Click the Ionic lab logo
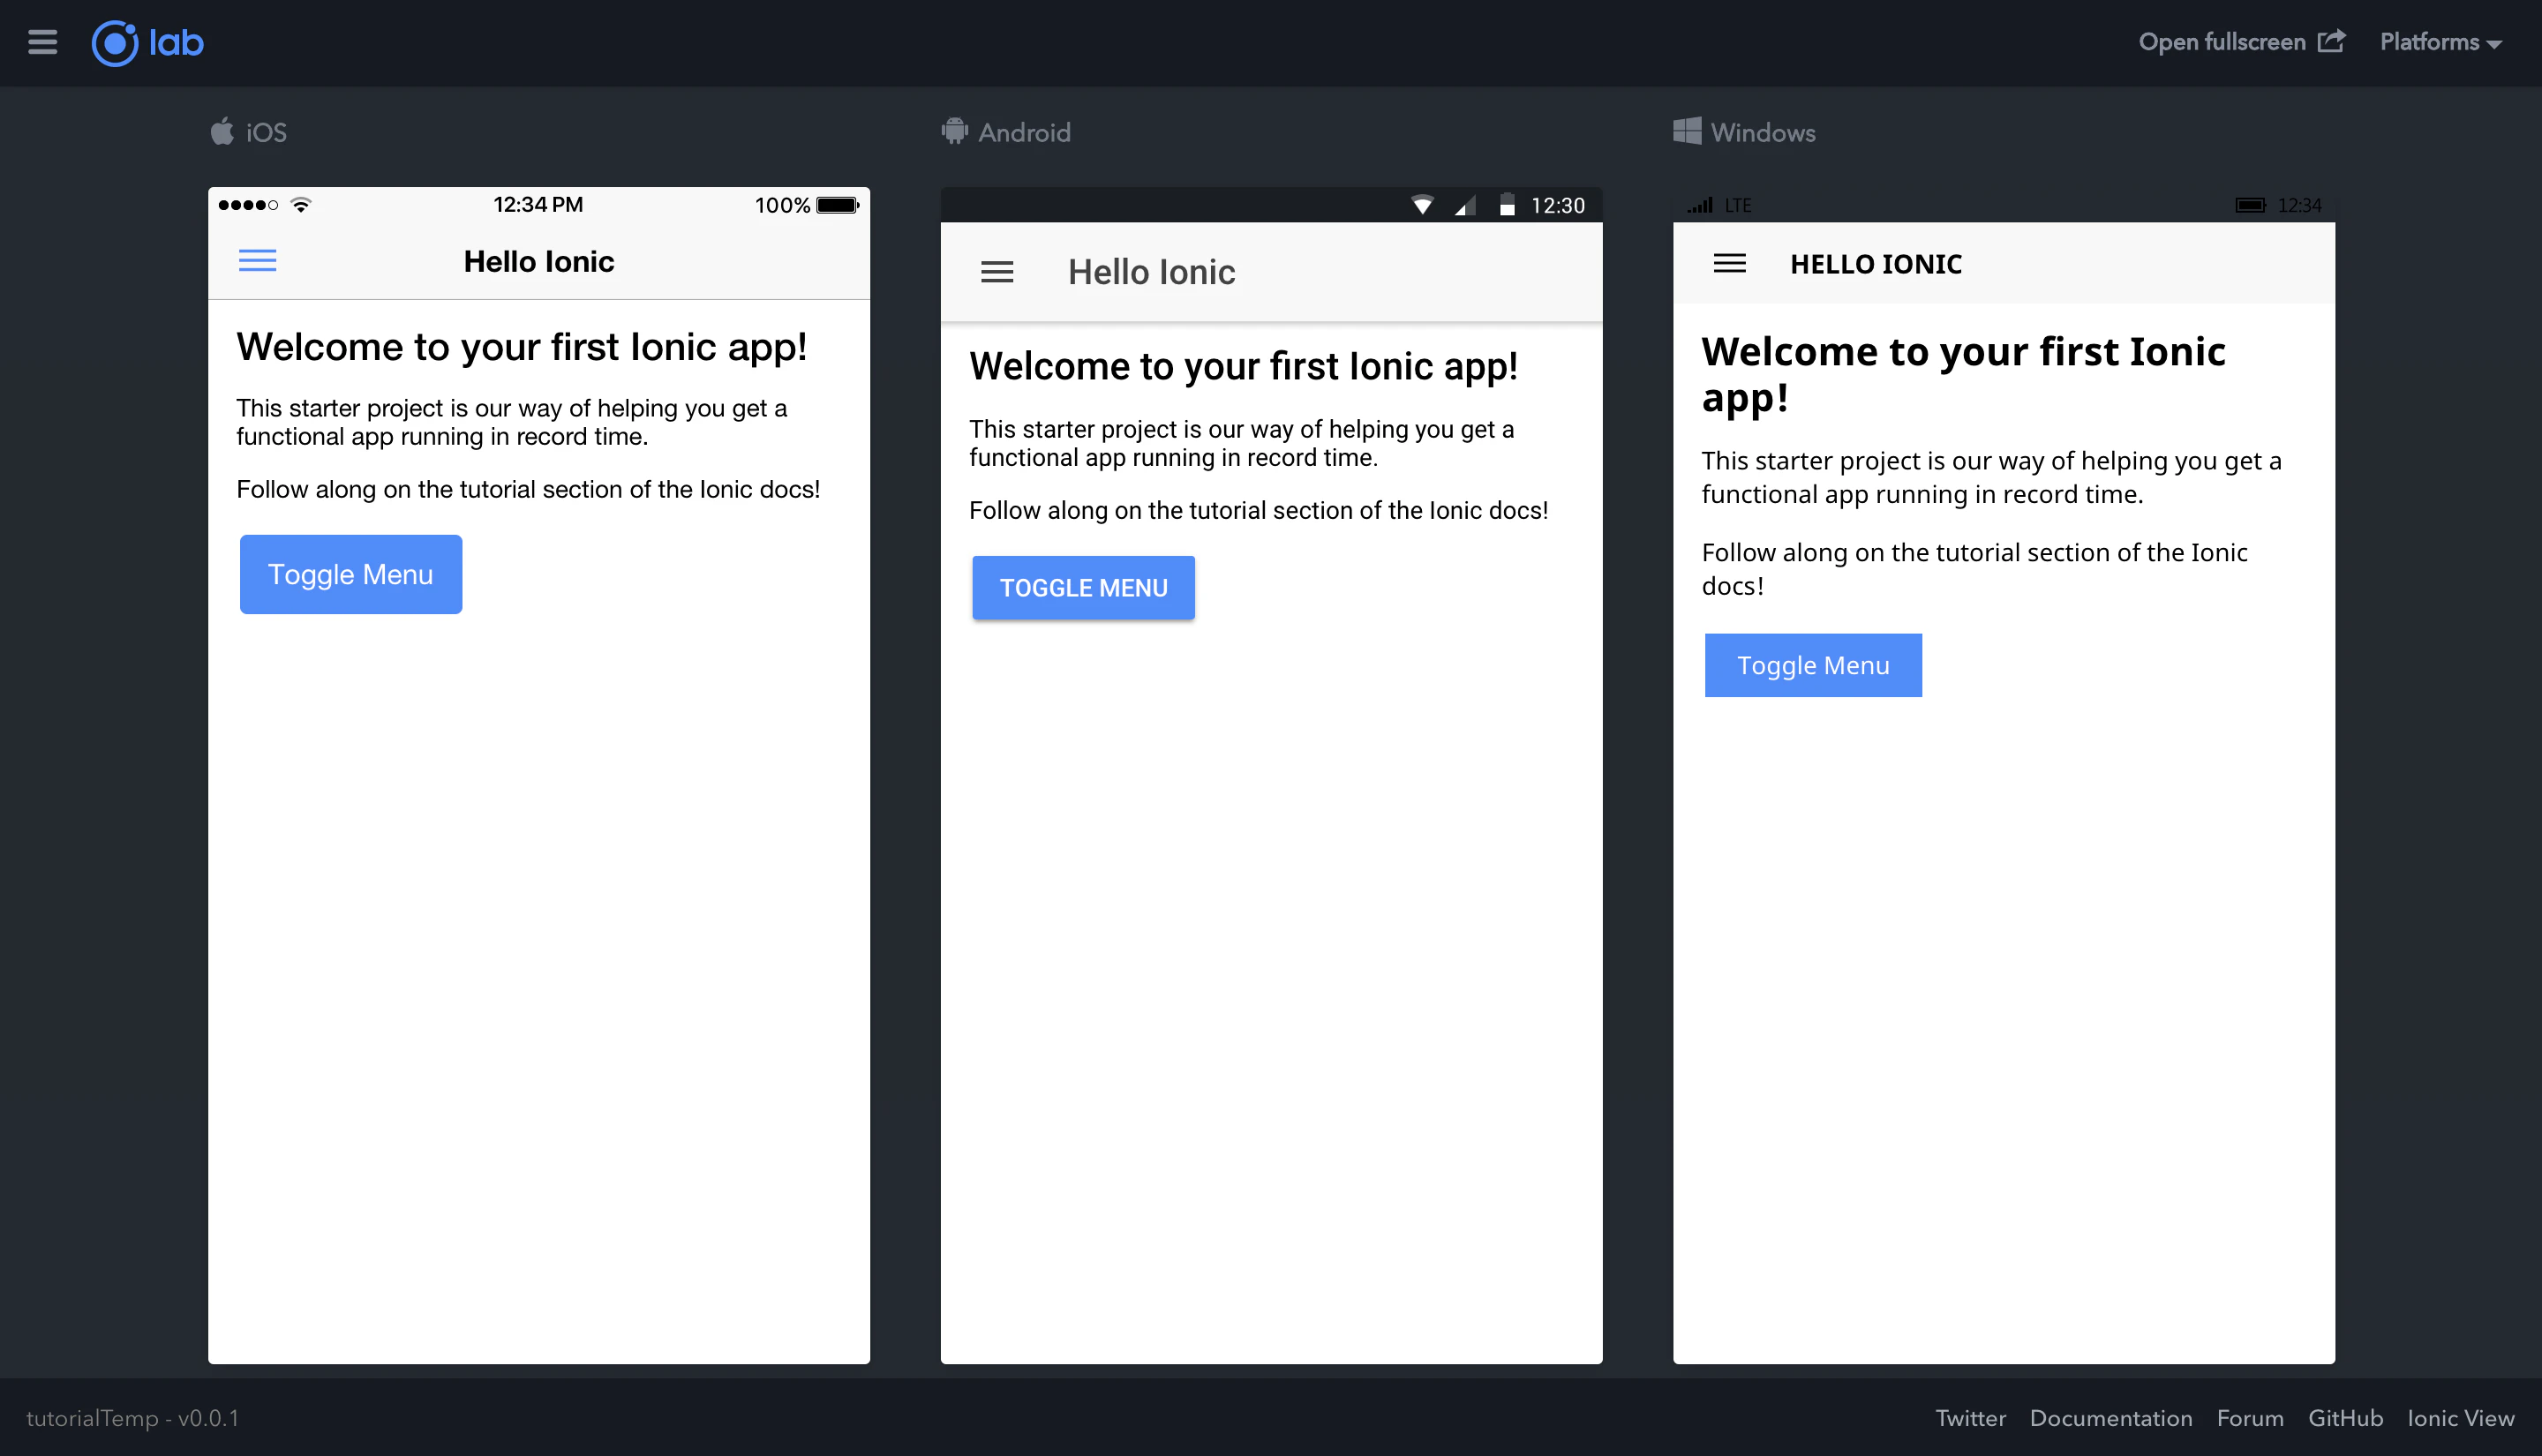The image size is (2542, 1456). (x=148, y=43)
